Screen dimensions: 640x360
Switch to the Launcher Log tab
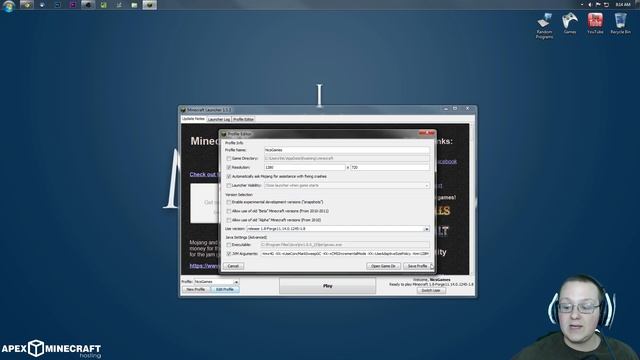(x=219, y=119)
